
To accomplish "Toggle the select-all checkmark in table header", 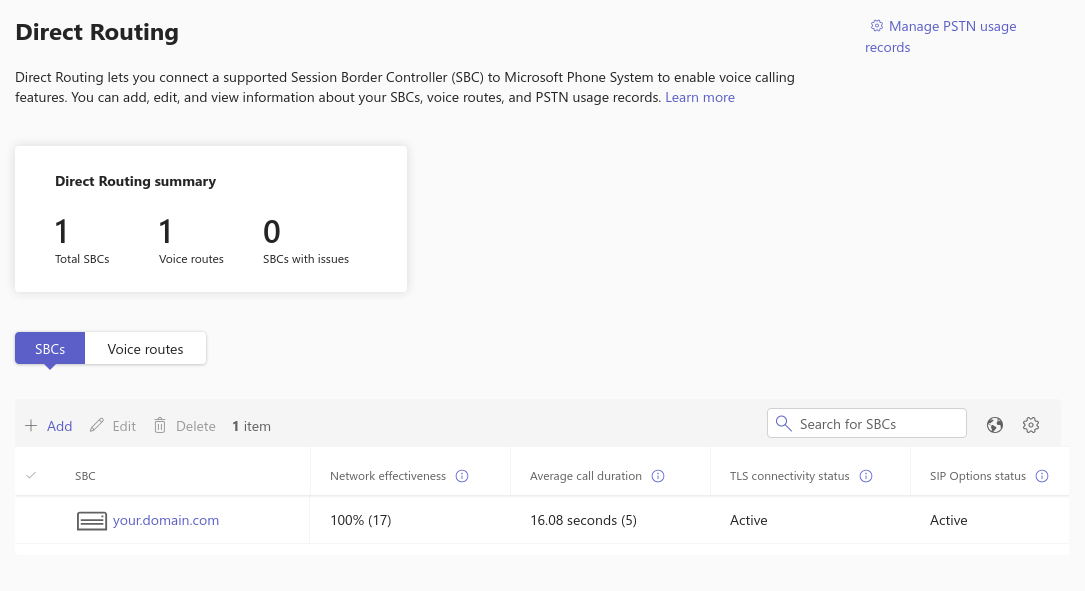I will pos(31,475).
